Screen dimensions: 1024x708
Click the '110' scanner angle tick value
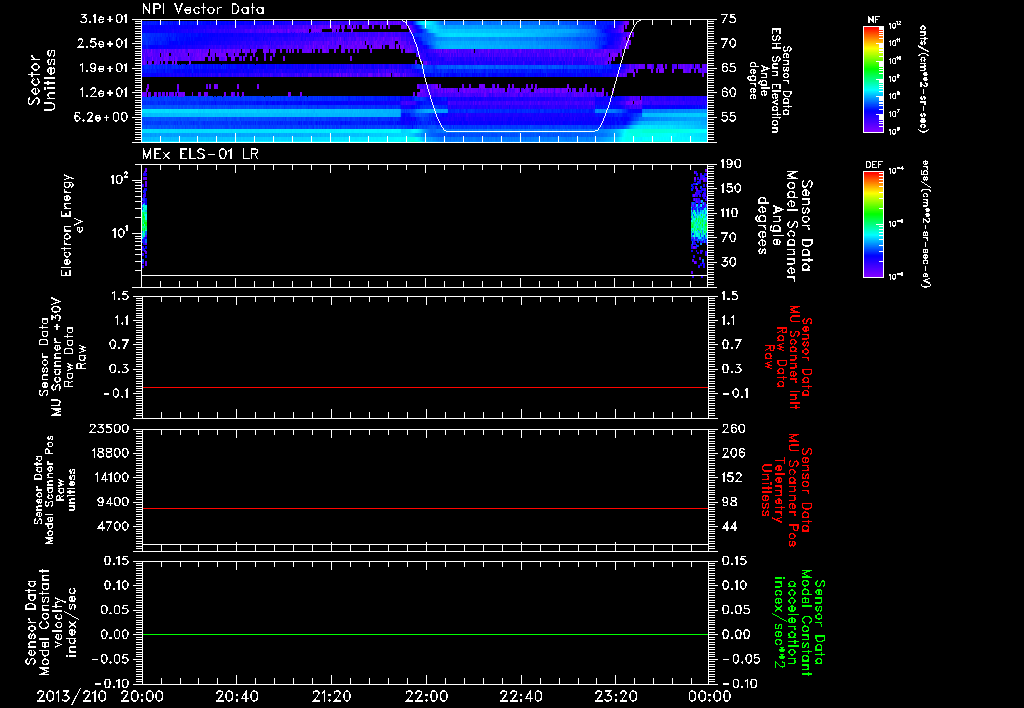730,213
